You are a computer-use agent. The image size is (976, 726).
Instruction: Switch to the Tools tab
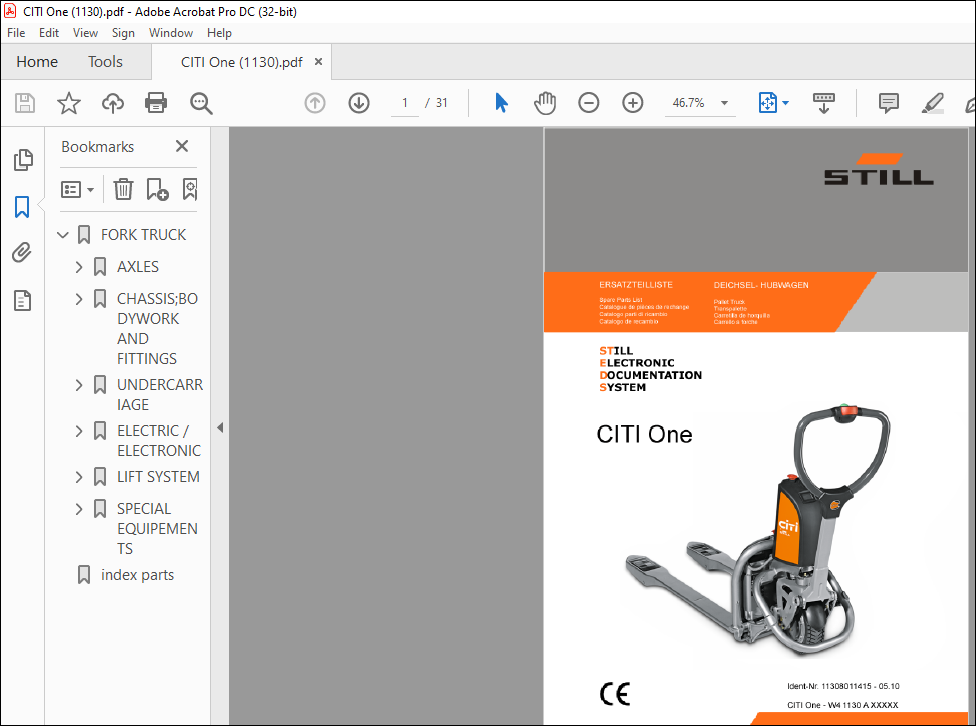click(105, 62)
